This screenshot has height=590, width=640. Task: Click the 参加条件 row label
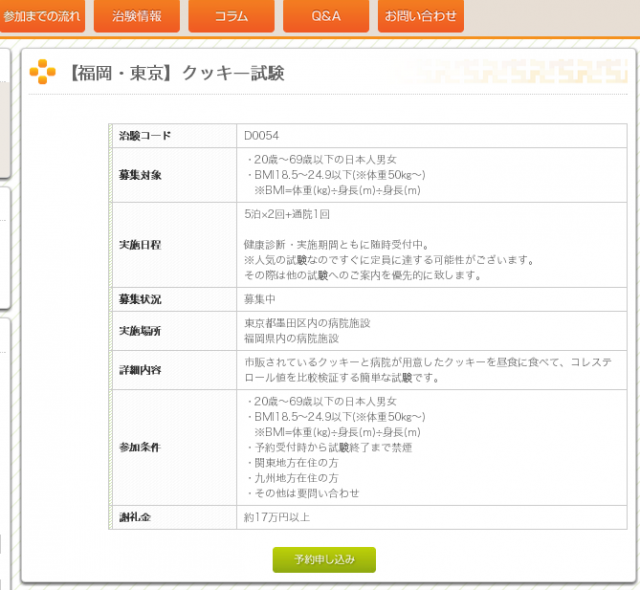pos(140,447)
